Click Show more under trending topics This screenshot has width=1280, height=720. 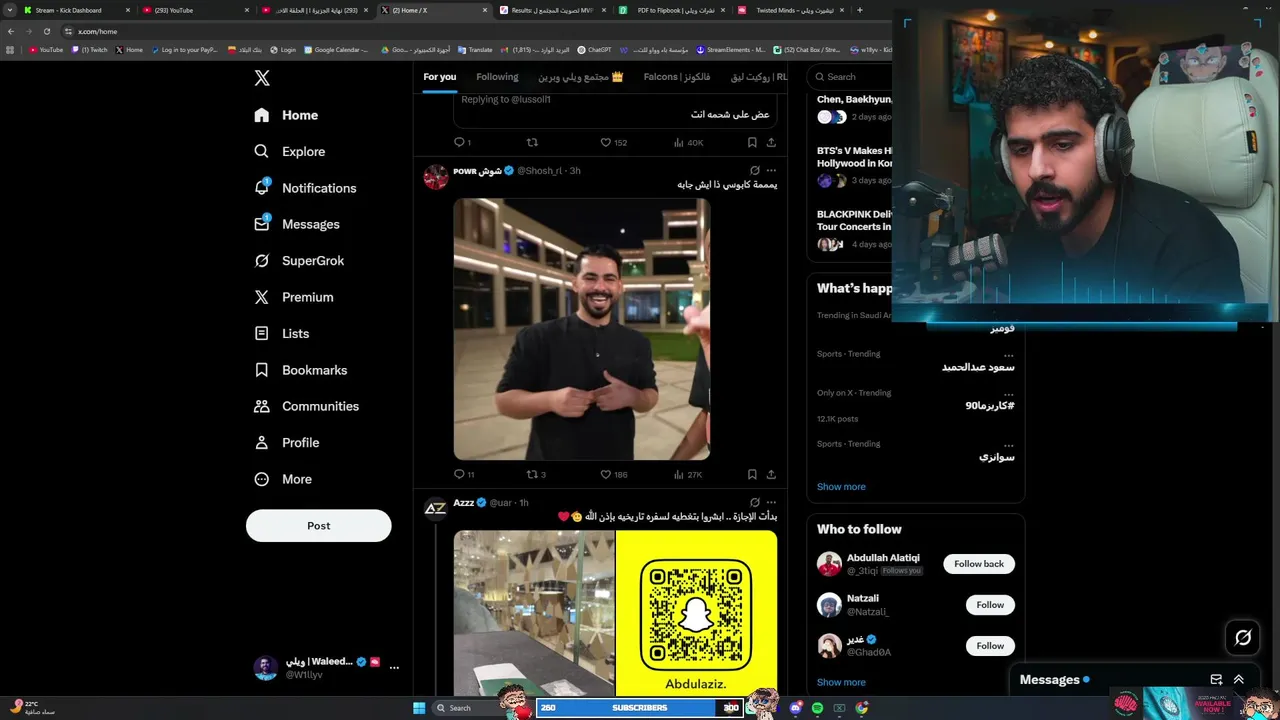[x=841, y=487]
